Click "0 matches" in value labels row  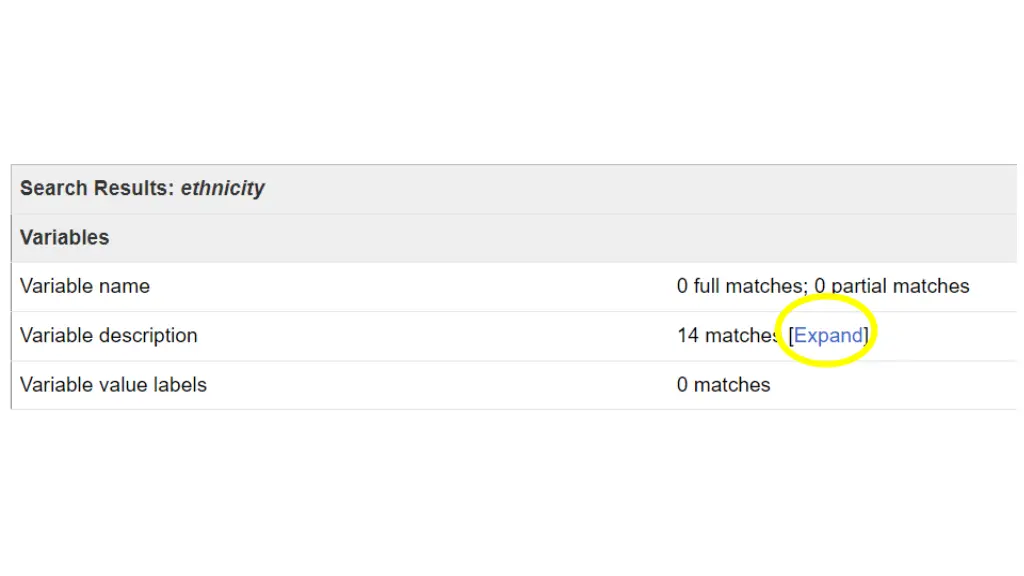click(724, 385)
